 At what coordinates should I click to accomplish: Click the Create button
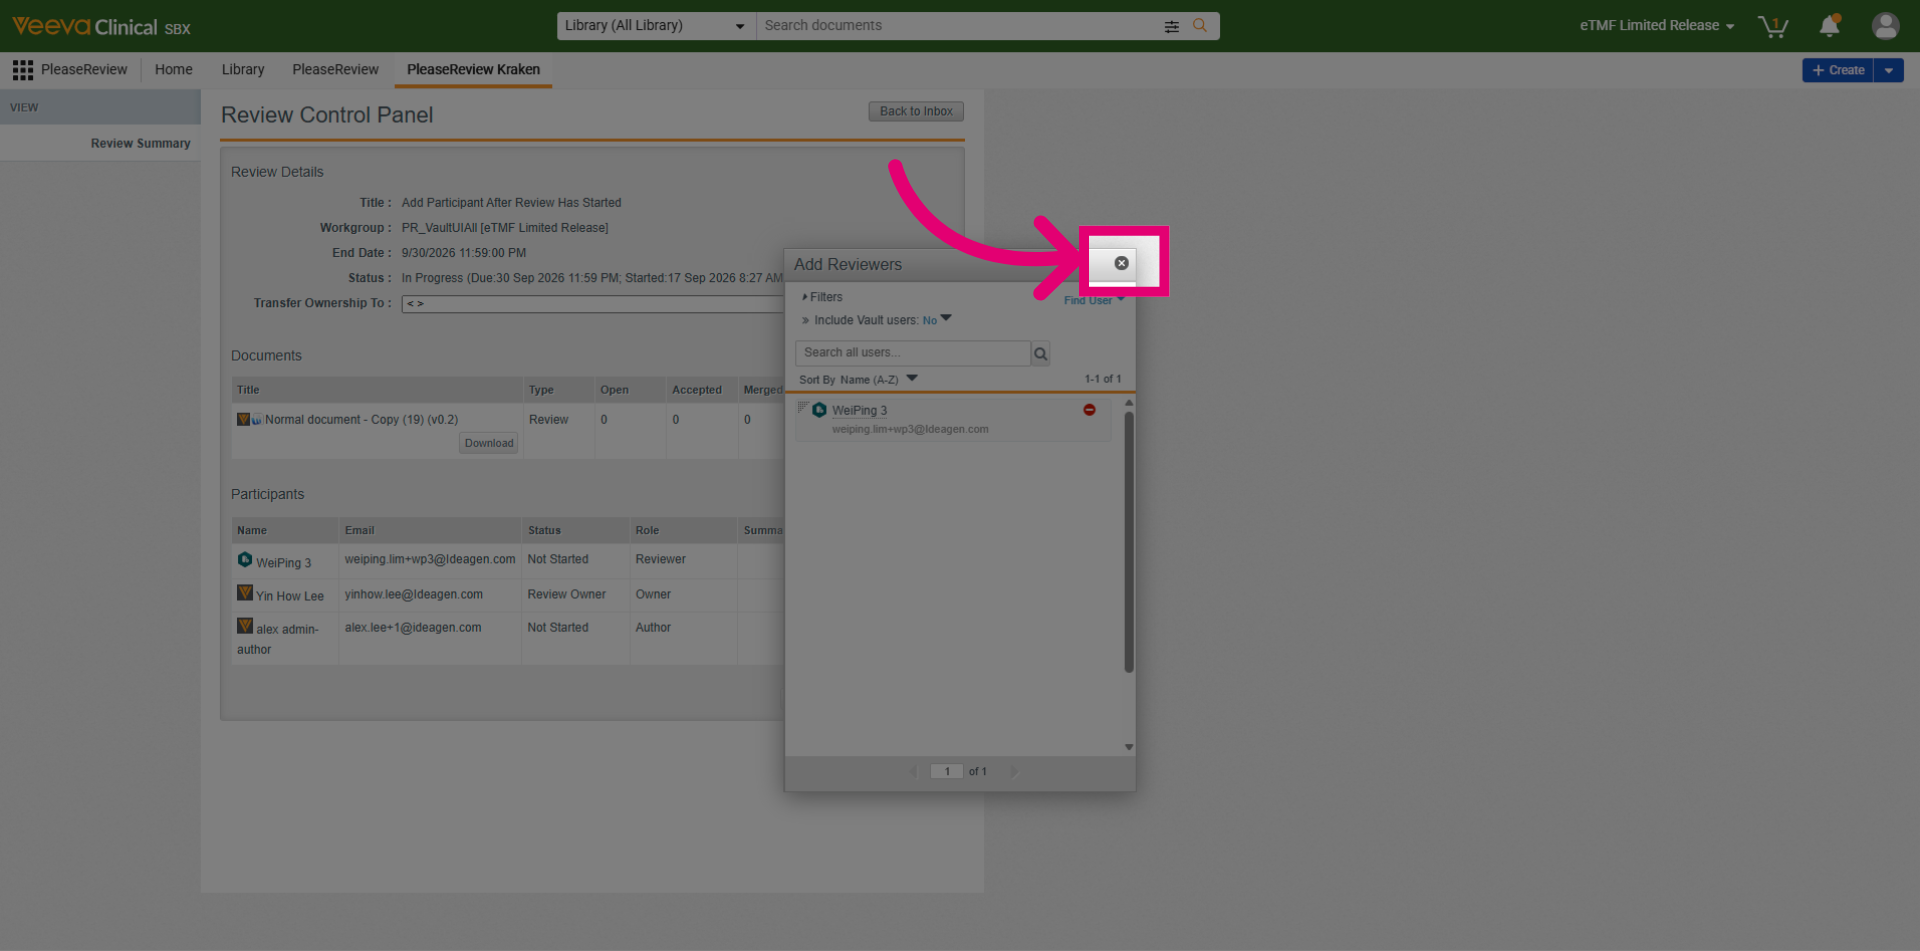point(1838,70)
